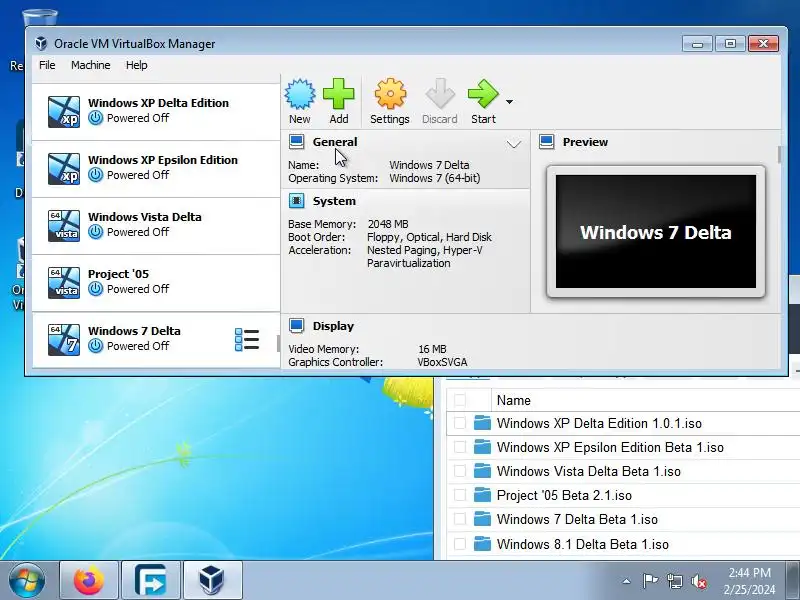Collapse the General section chevron

tap(514, 144)
